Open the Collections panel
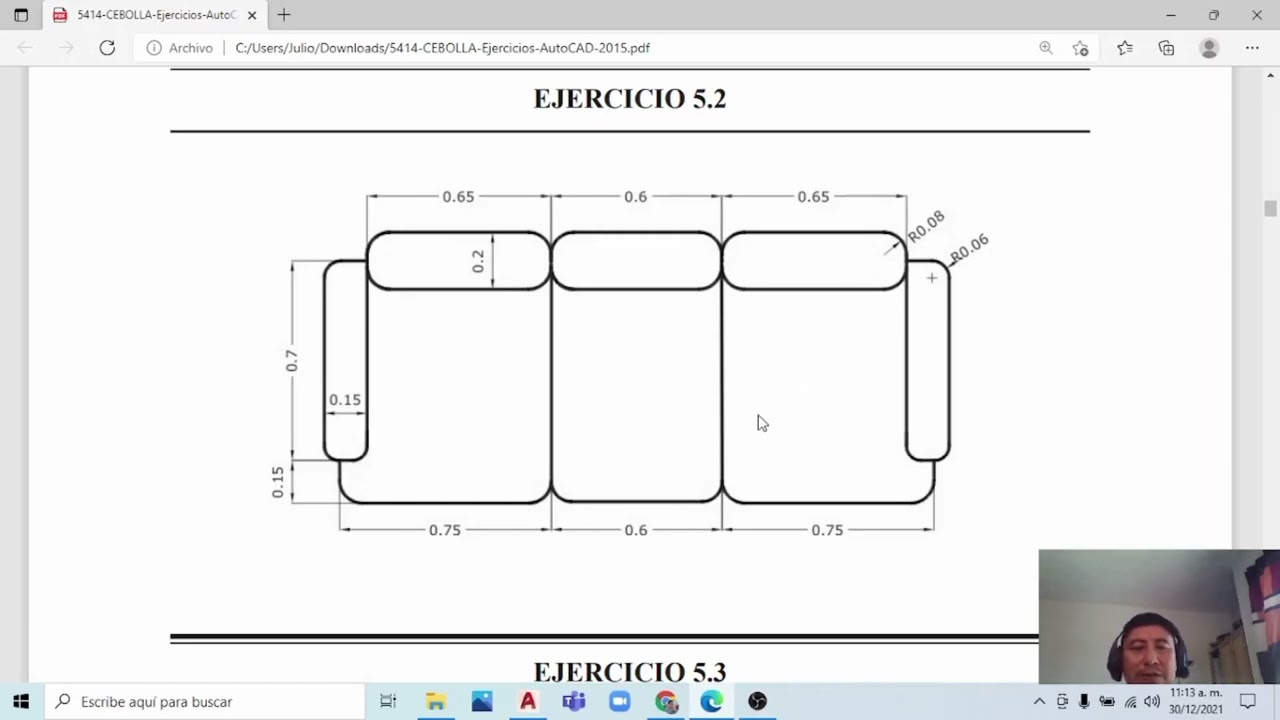Screen dimensions: 1280x720 pos(1166,48)
